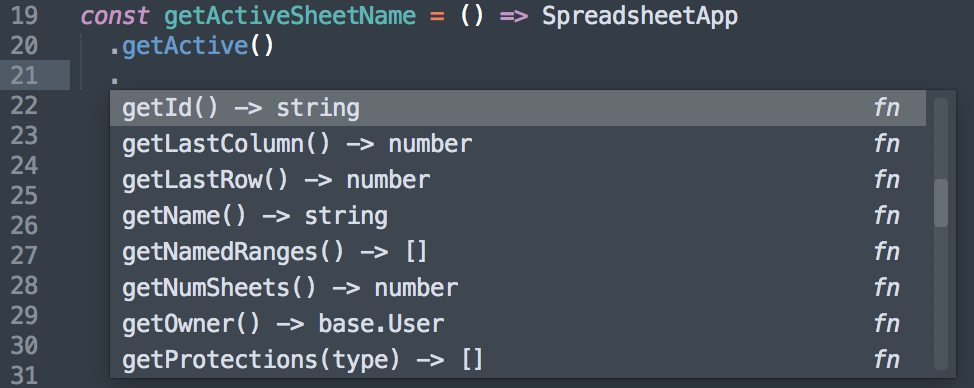The width and height of the screenshot is (974, 388).
Task: Click highlighted line number 21
Action: coord(24,76)
